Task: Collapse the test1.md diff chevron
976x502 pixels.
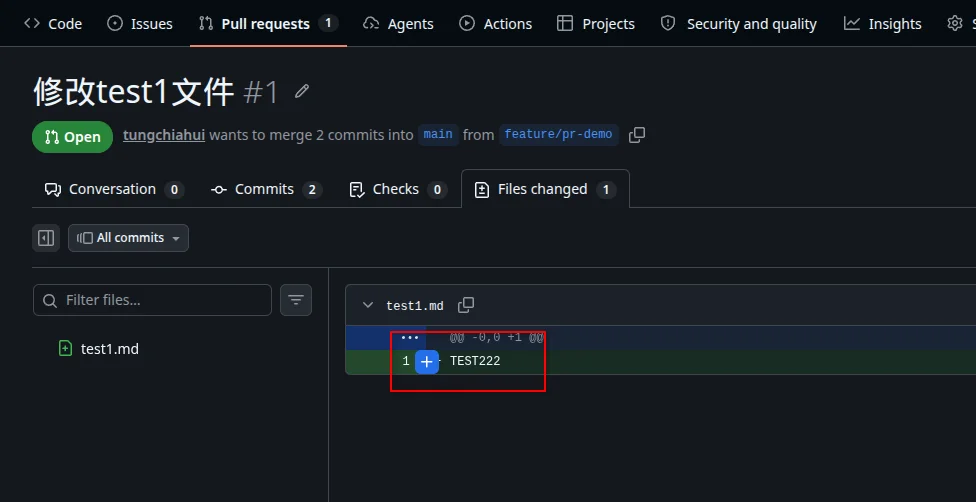Action: [368, 305]
